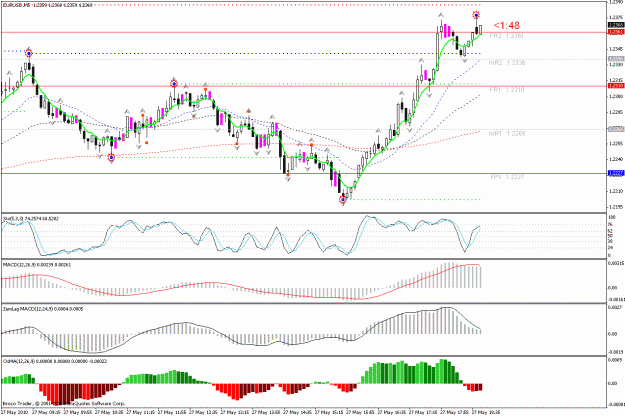This screenshot has height=416, width=625.
Task: Click the red 1.2361 price tag on axis
Action: point(616,32)
